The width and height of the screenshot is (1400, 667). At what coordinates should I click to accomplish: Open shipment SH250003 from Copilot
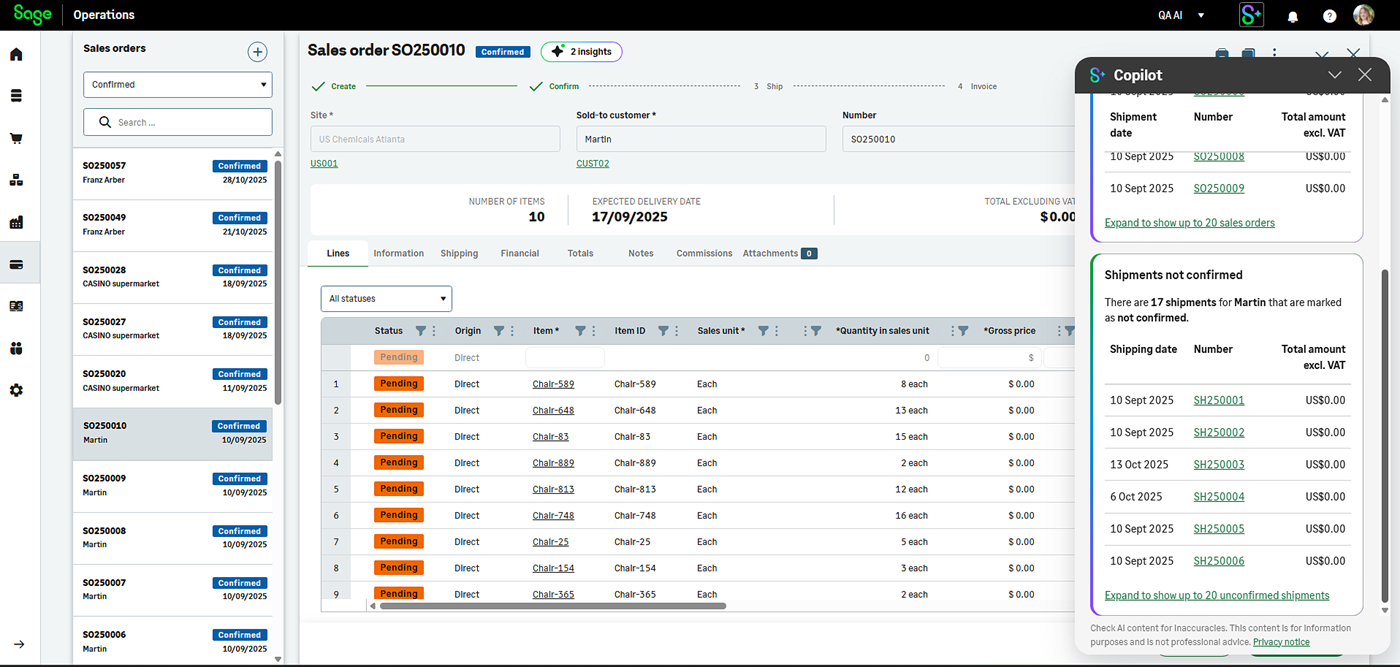pyautogui.click(x=1218, y=464)
